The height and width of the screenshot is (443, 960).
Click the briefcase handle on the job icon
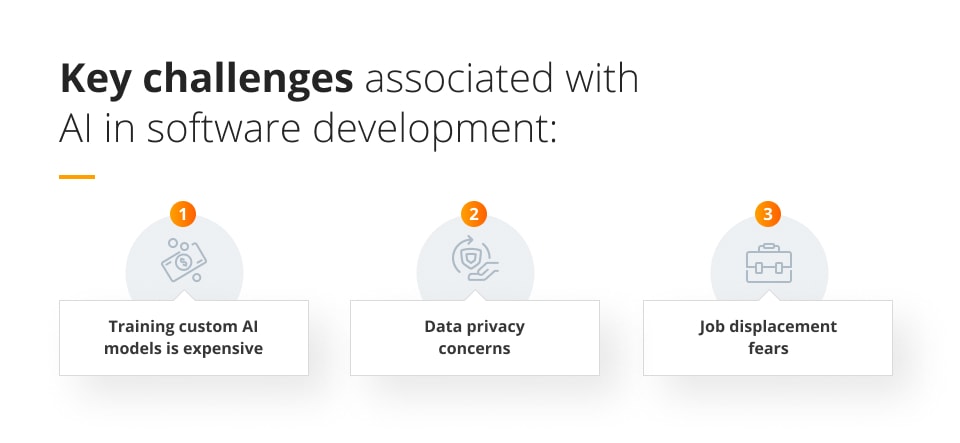pos(768,249)
